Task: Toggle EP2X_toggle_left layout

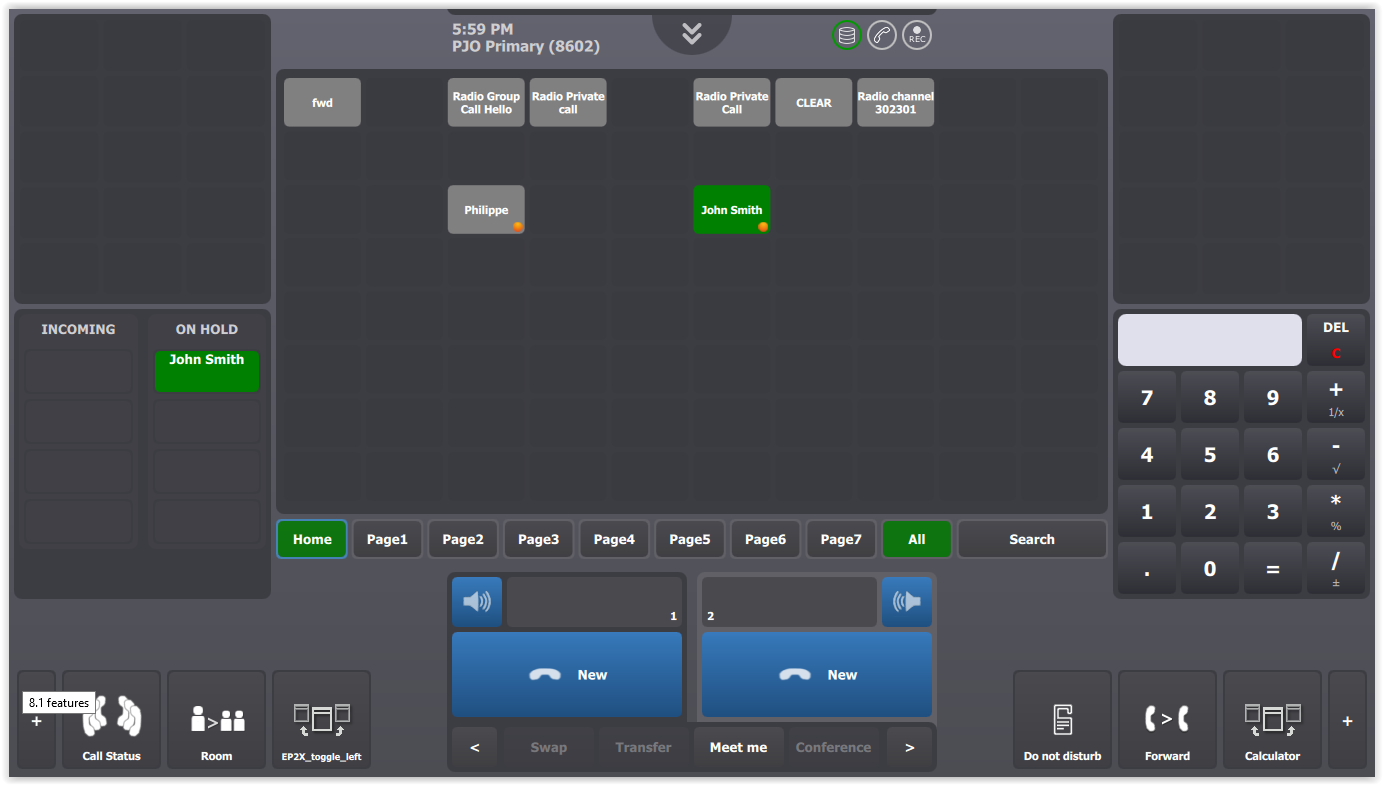Action: 321,720
